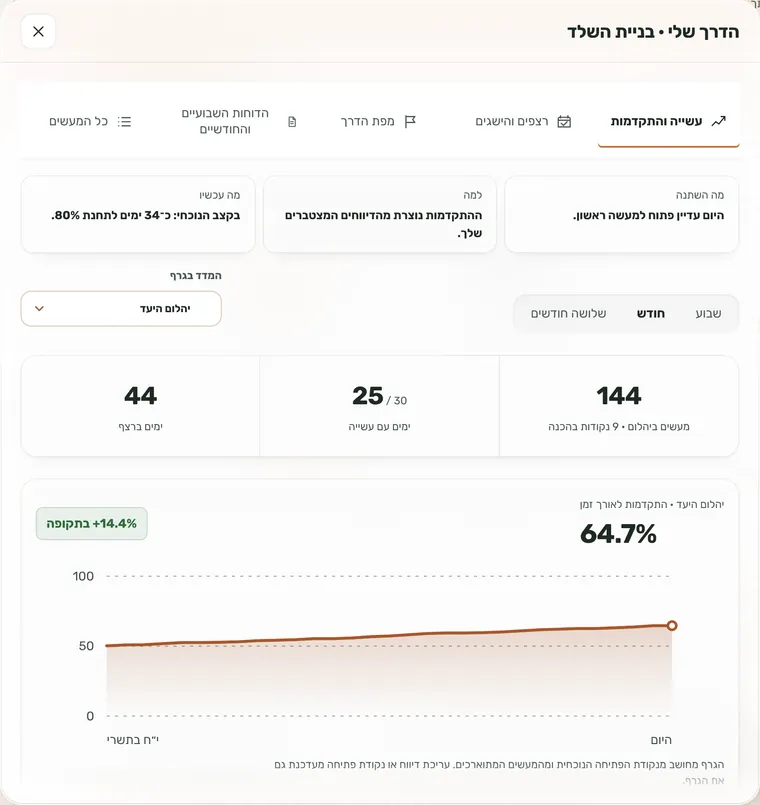The height and width of the screenshot is (805, 760).
Task: Click the trending-up arrow icon on עשייה והתקדמות tab
Action: tap(718, 121)
